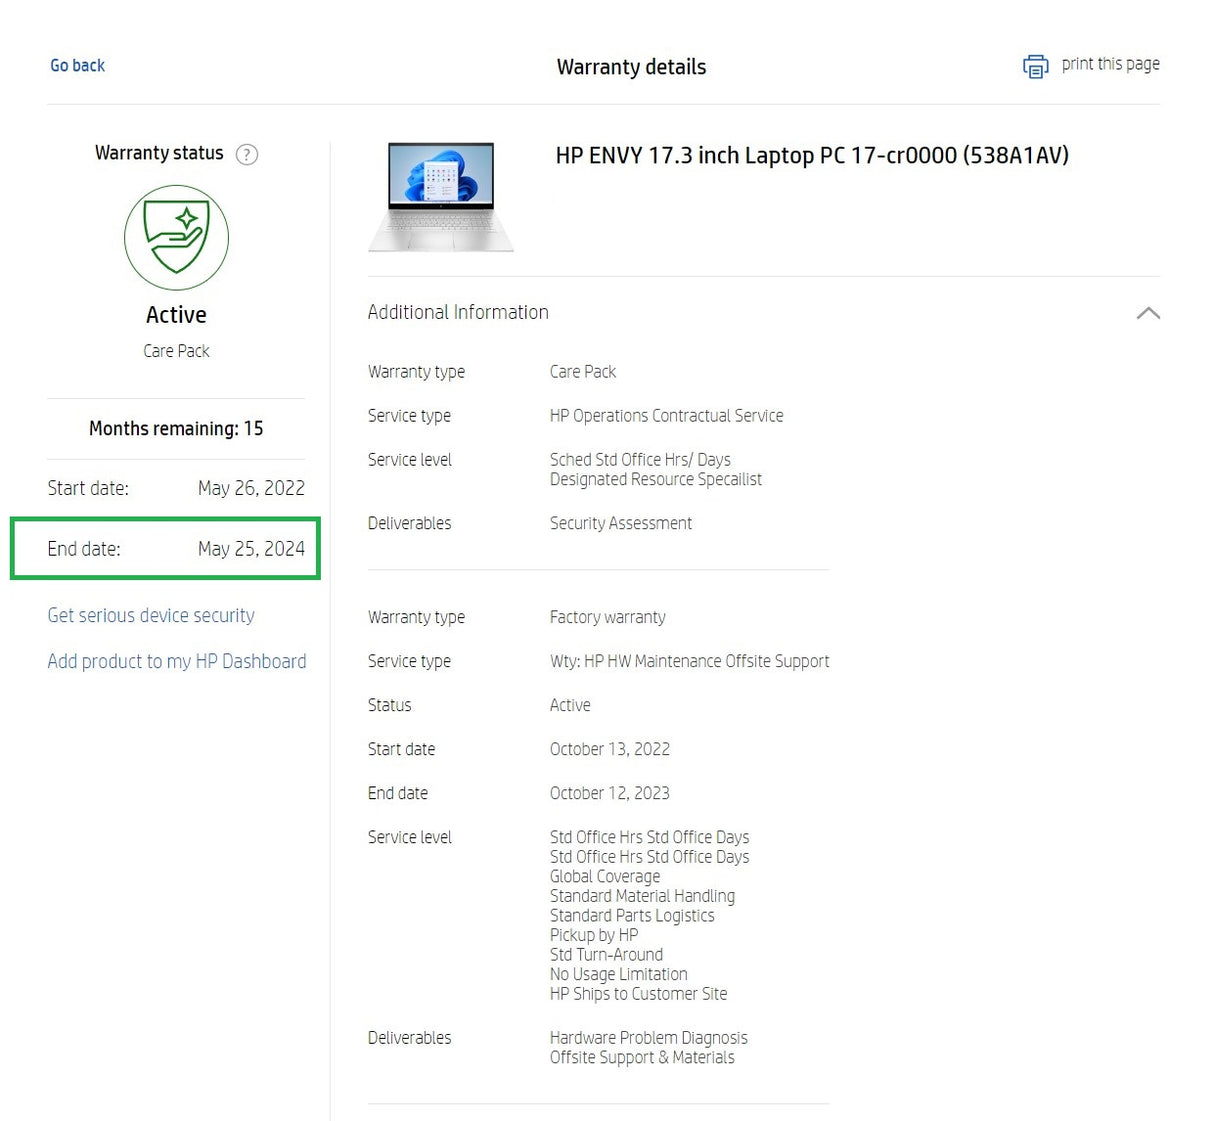
Task: Go back to the previous page
Action: [x=77, y=66]
